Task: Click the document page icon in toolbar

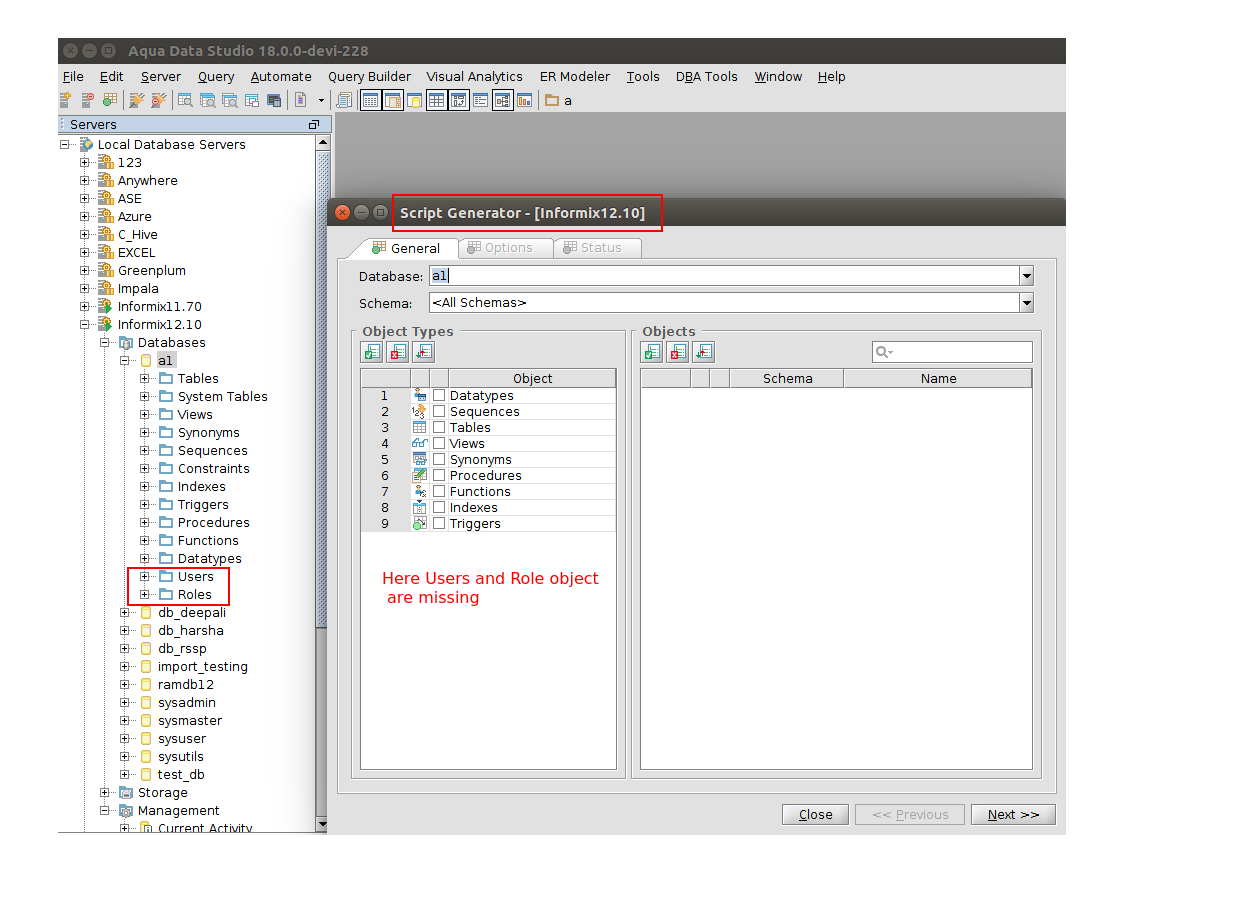Action: (300, 100)
